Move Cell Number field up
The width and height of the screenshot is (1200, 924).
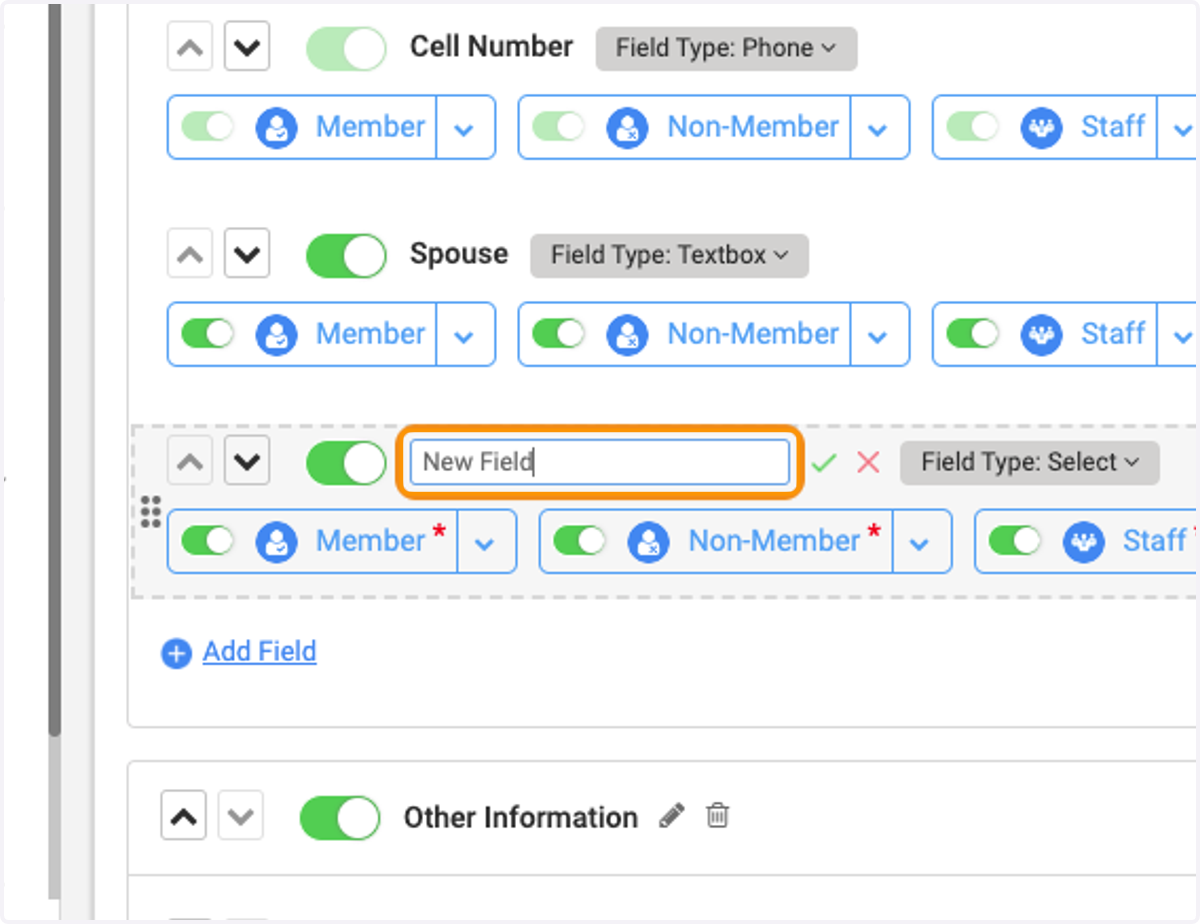coord(190,48)
